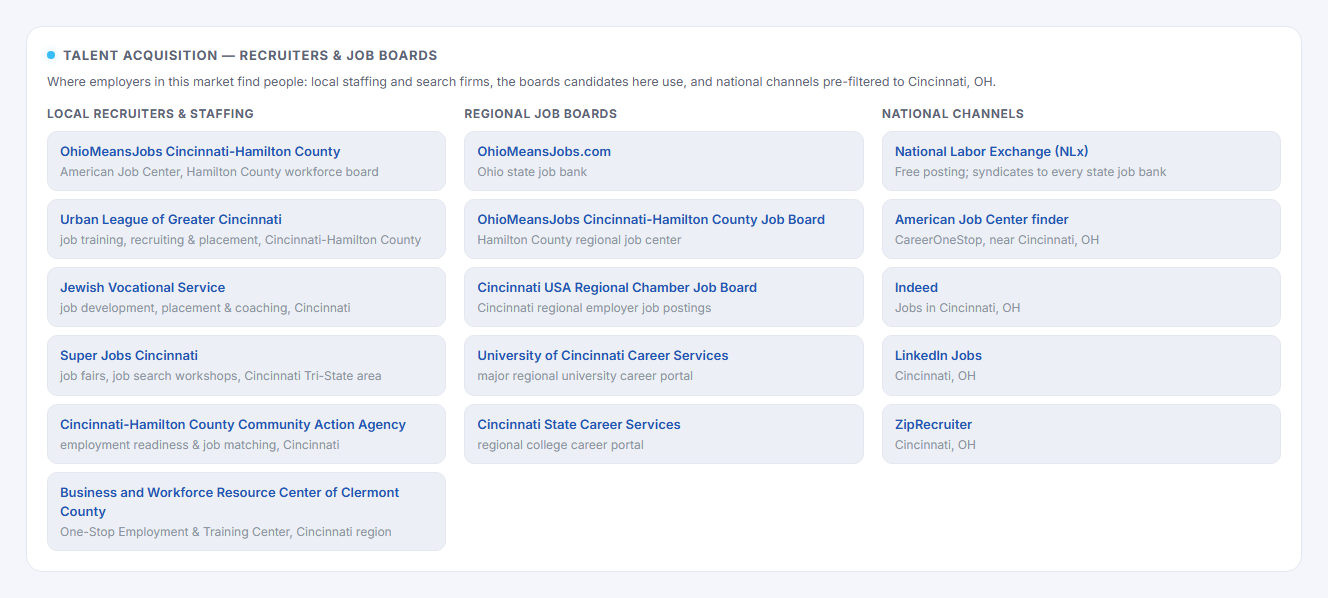Click 'Cincinnati regional employer job postings' text
The height and width of the screenshot is (598, 1328).
tap(594, 308)
